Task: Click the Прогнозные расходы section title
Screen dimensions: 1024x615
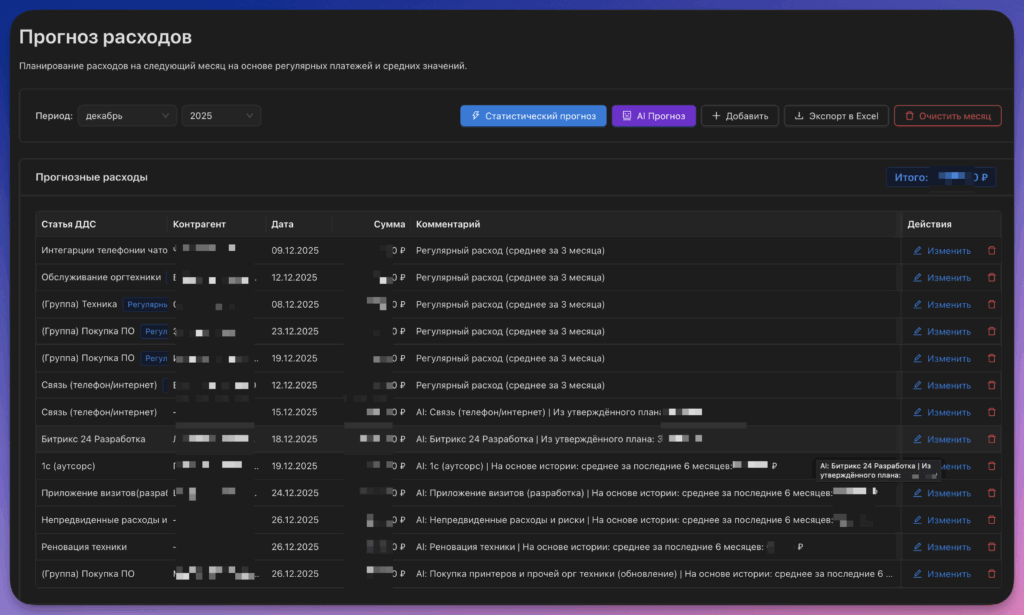Action: pos(91,177)
